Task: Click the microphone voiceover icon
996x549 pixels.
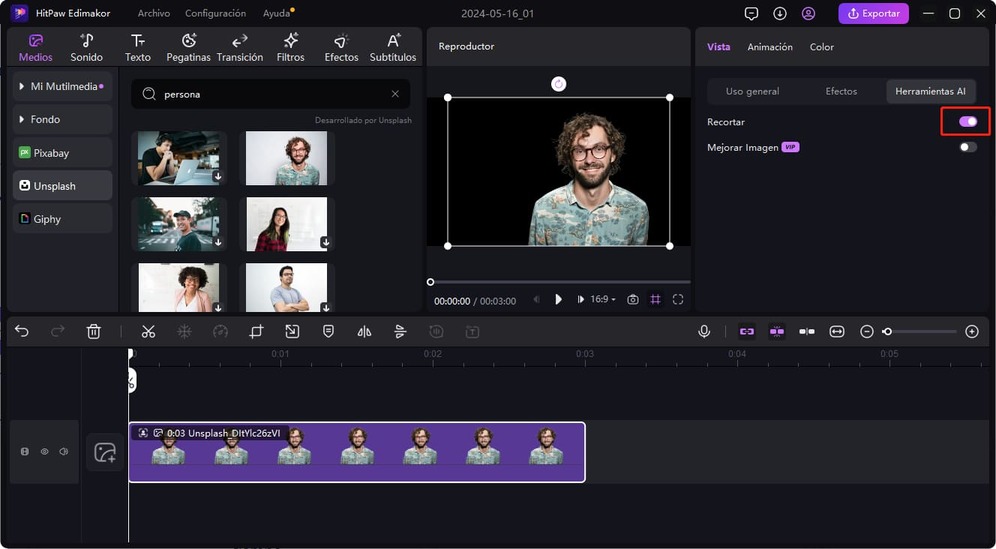Action: (704, 332)
